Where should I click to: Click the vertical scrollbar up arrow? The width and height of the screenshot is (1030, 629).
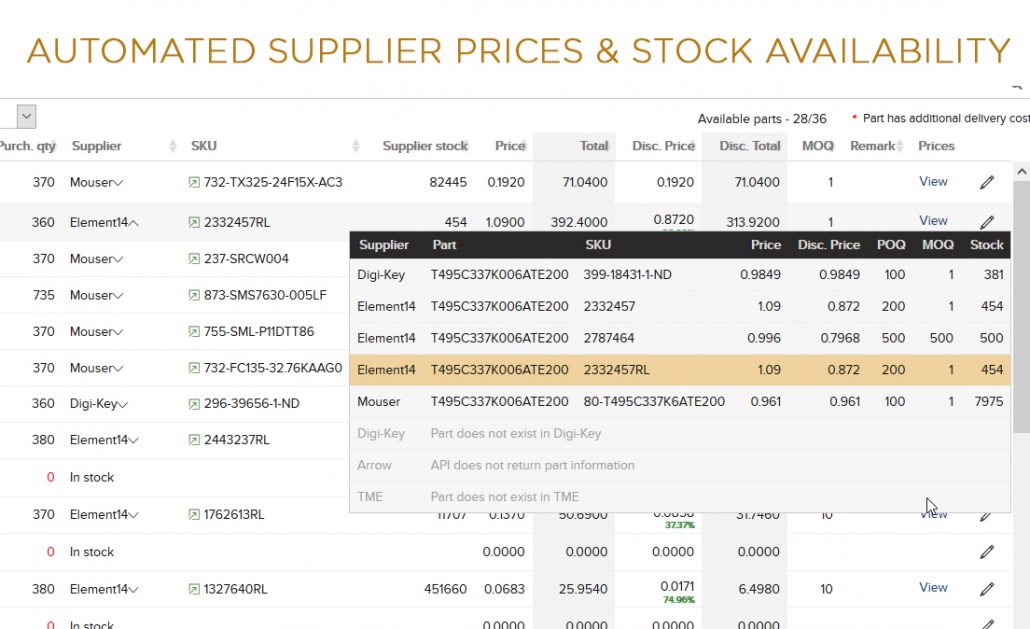pos(1021,172)
